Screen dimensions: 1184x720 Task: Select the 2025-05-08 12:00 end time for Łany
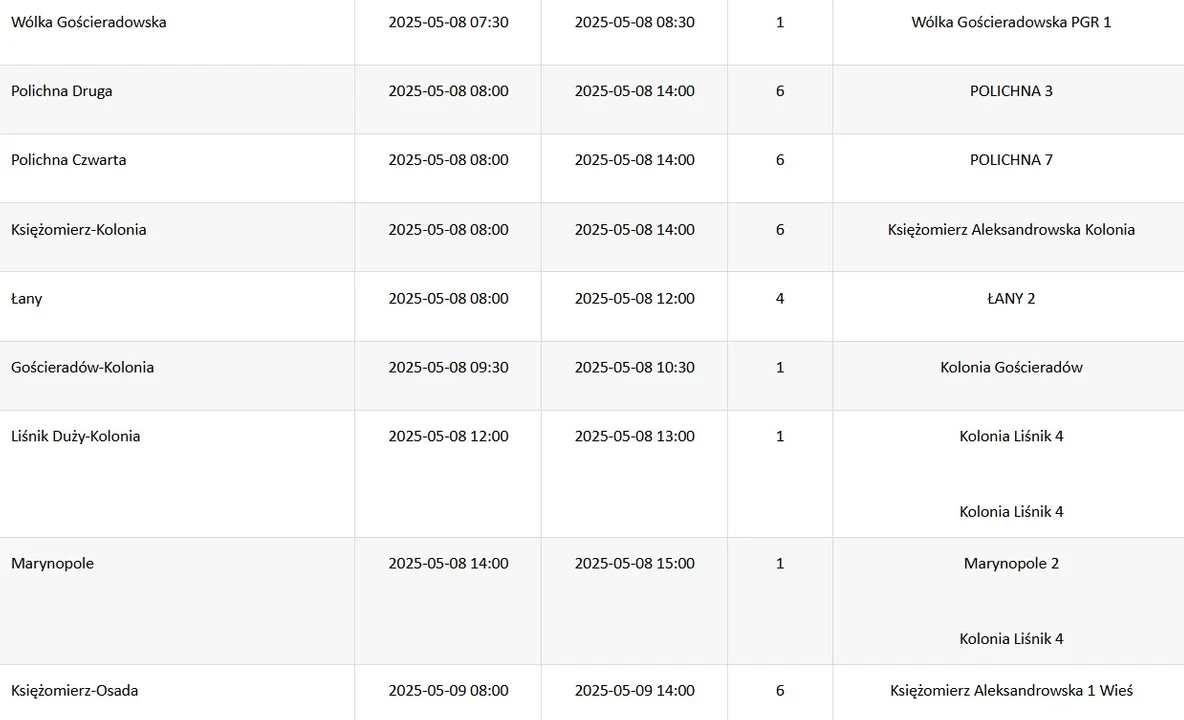[634, 299]
